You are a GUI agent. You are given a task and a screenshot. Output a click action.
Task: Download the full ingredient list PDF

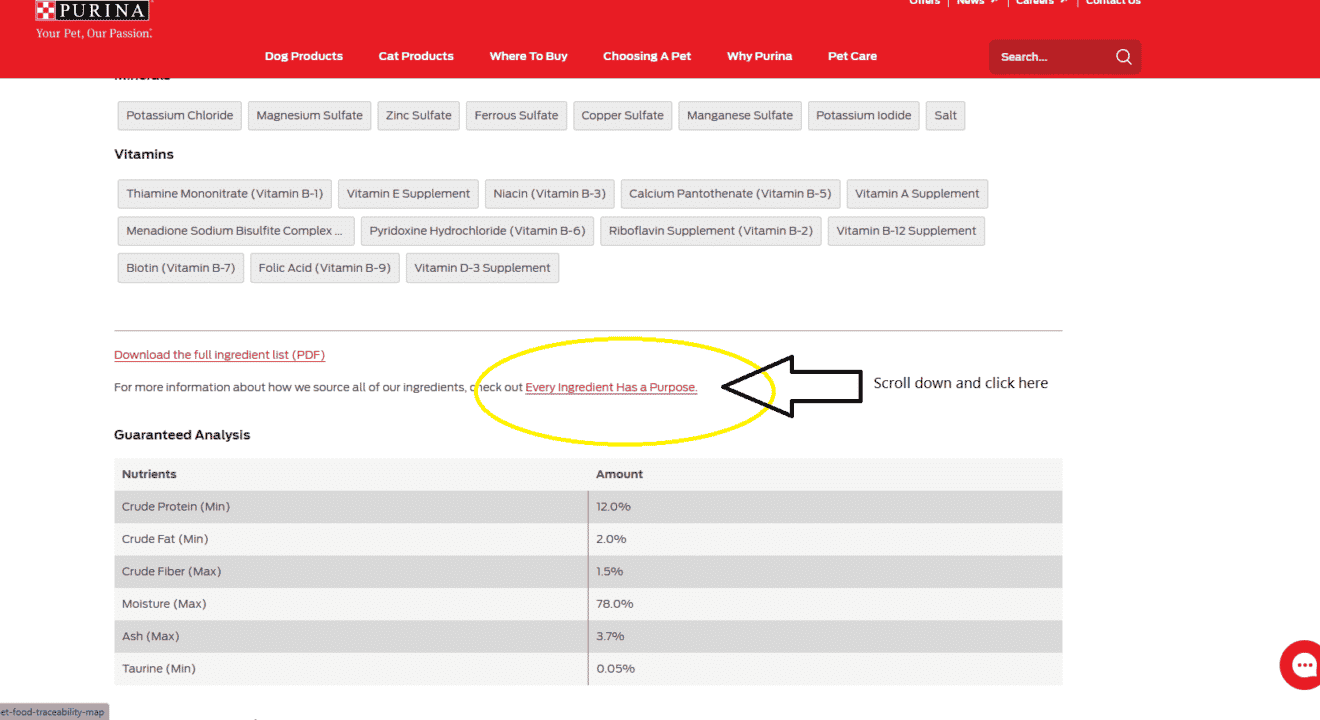[x=219, y=355]
